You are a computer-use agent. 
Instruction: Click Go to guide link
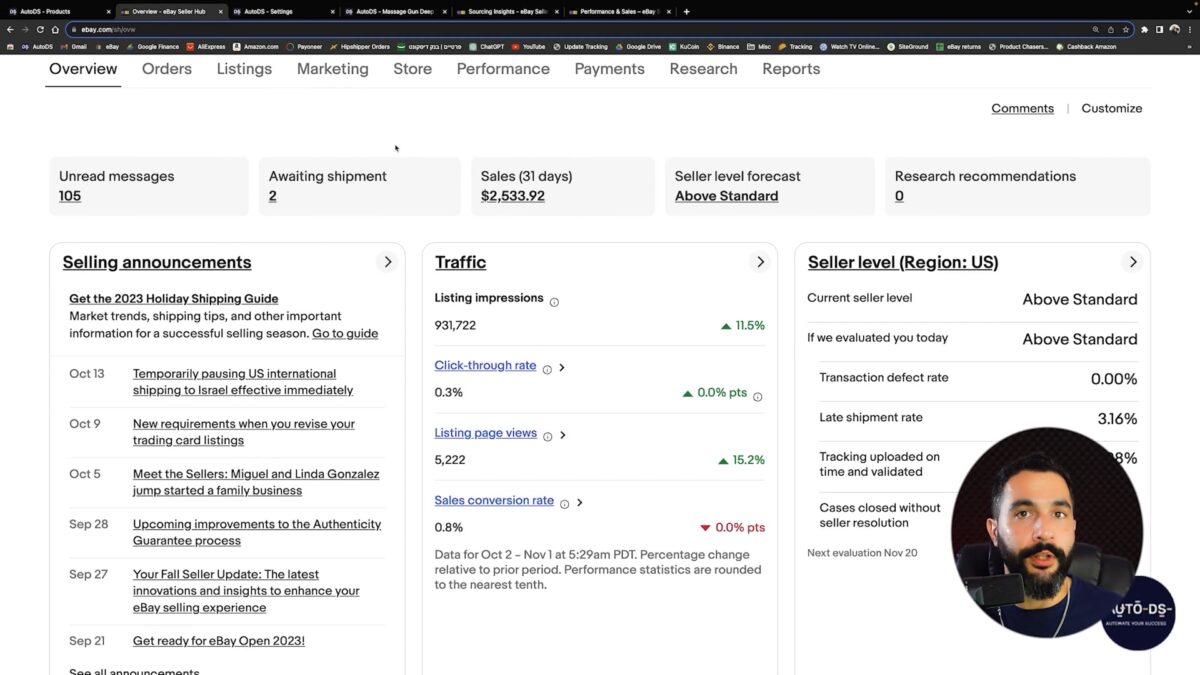tap(345, 333)
